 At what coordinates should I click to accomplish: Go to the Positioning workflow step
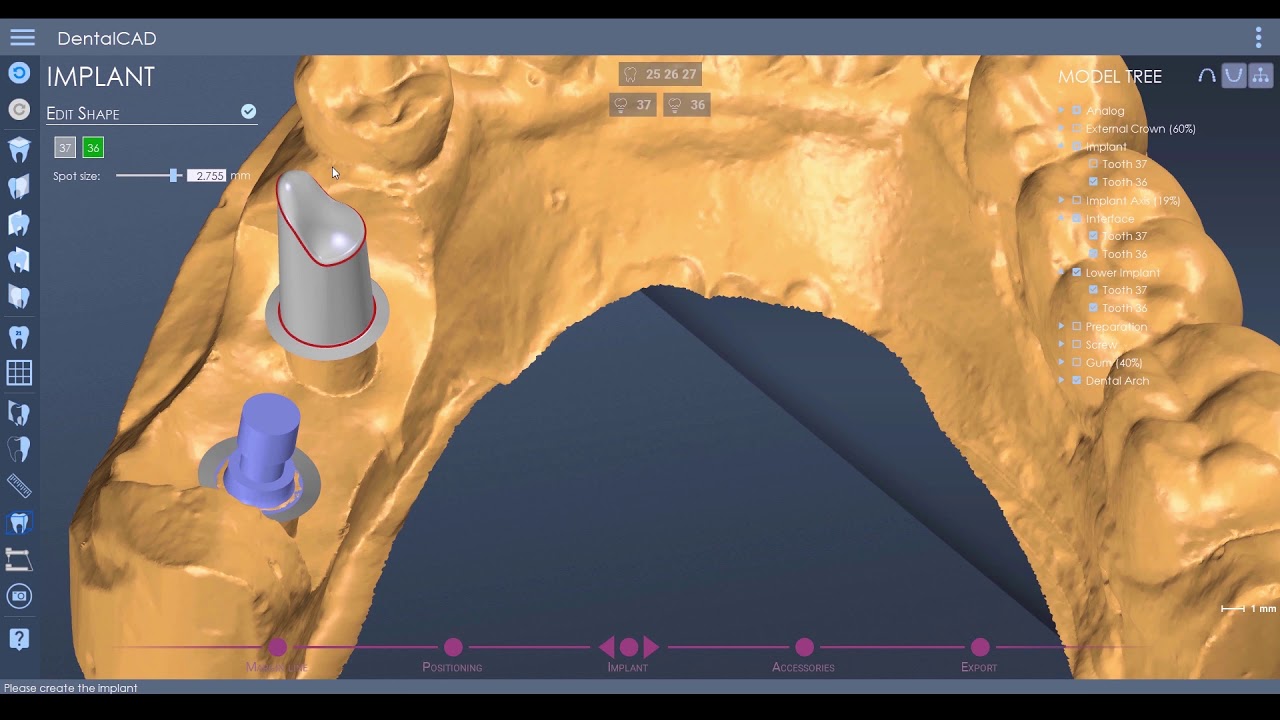click(453, 648)
